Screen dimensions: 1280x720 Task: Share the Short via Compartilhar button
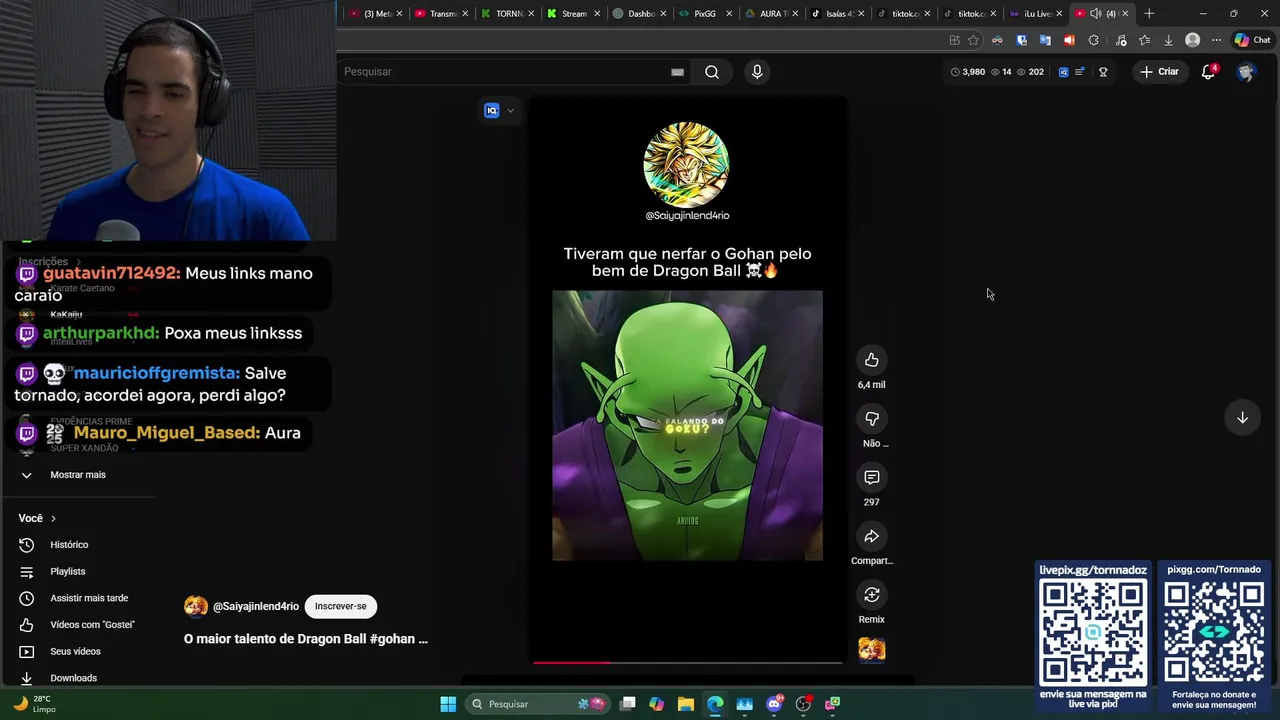871,537
